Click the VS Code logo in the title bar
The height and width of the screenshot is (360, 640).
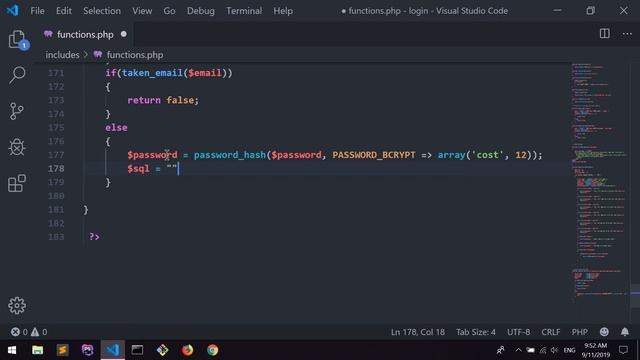tap(12, 10)
